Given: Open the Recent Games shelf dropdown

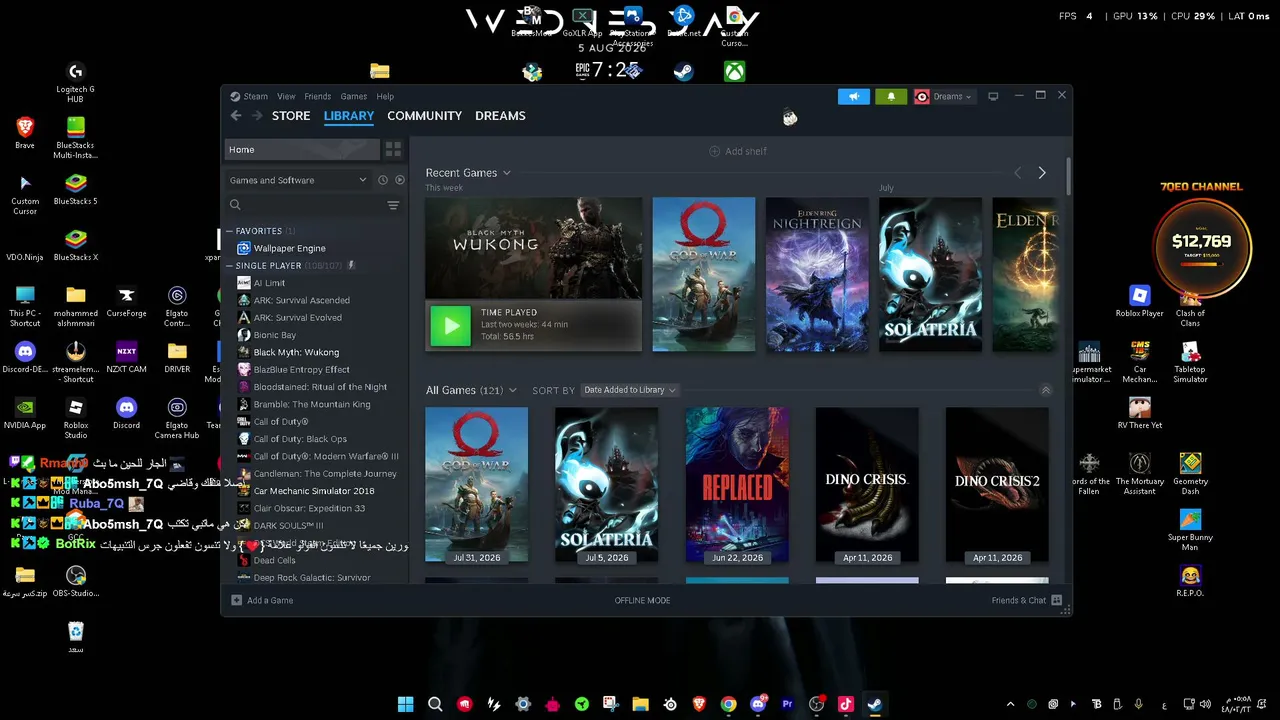Looking at the screenshot, I should (468, 173).
